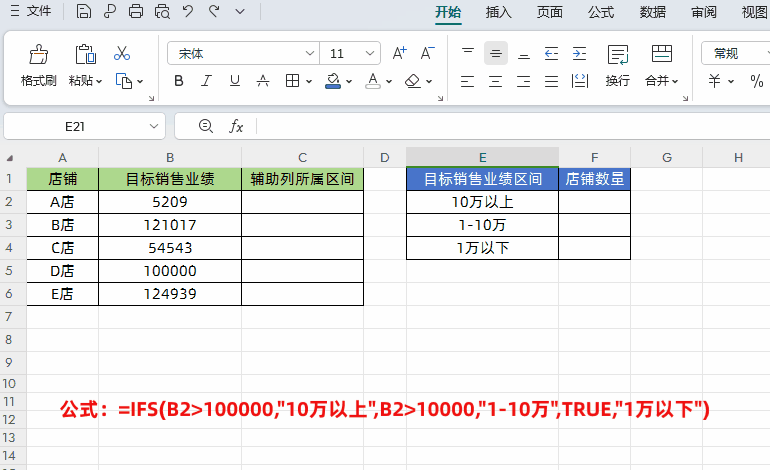Align text to top
Viewport: 770px width, 470px height.
[468, 53]
